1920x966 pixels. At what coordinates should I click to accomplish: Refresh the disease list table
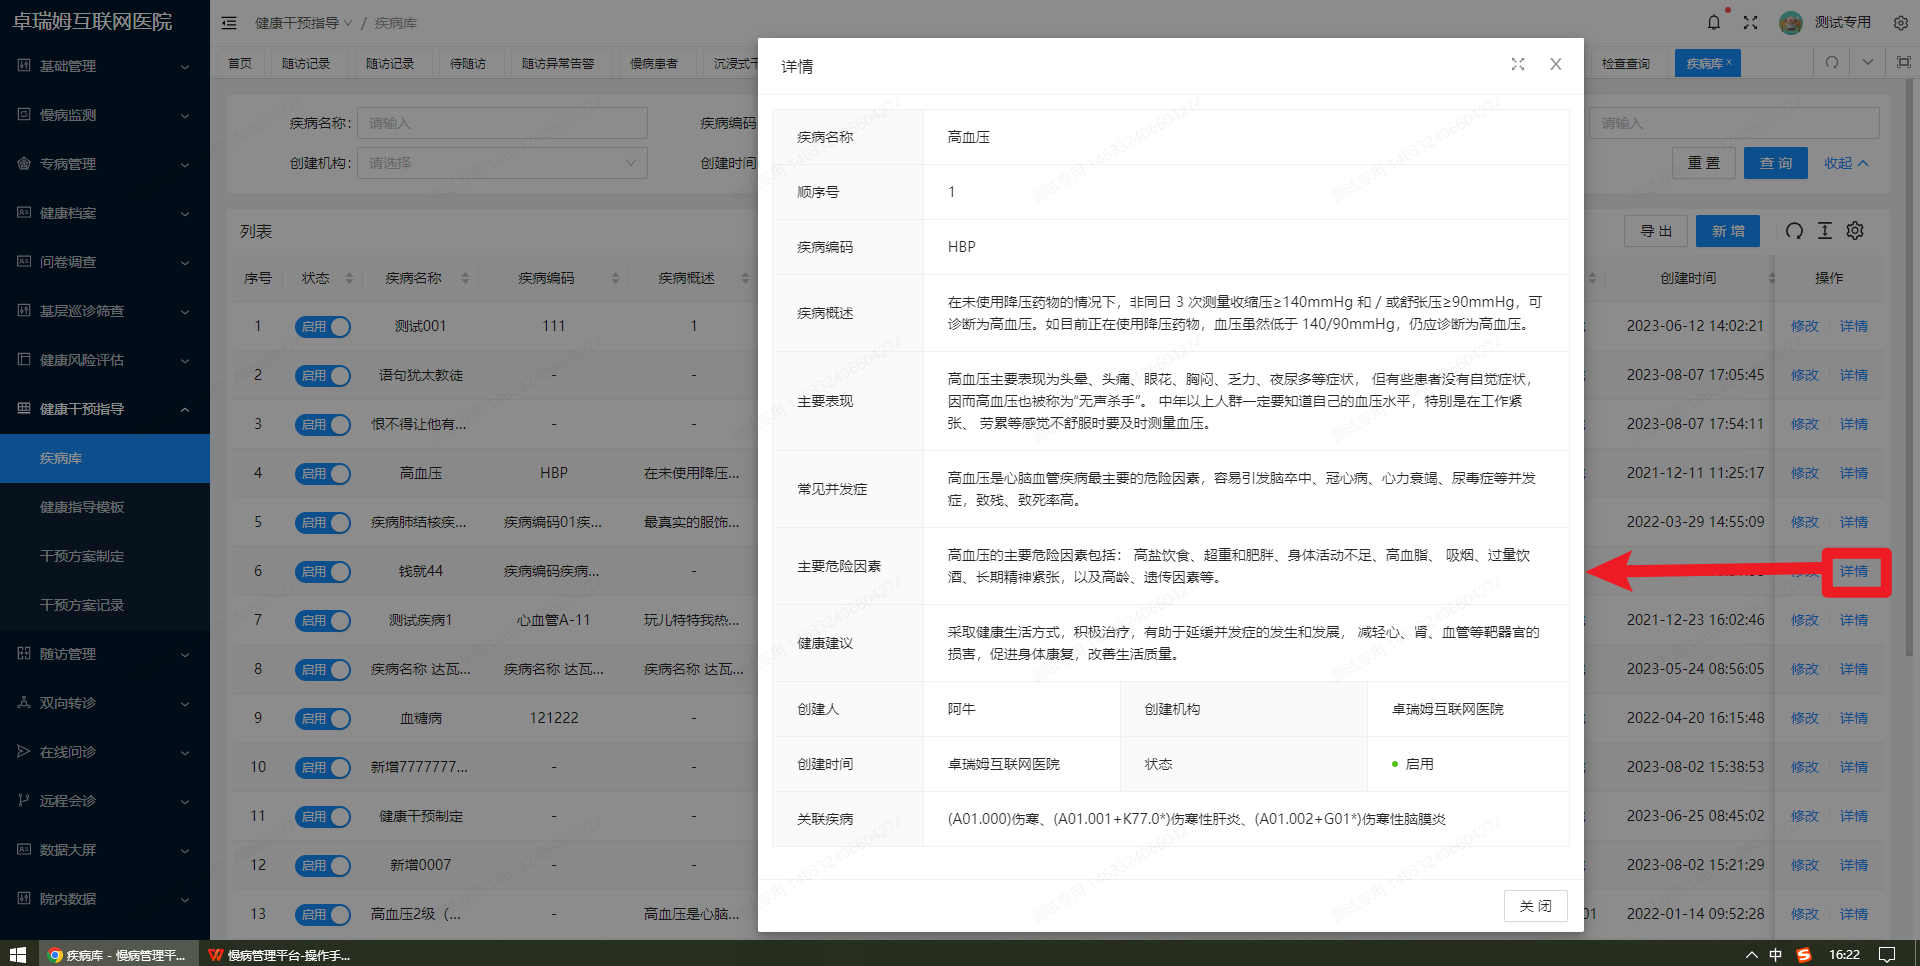click(x=1793, y=231)
